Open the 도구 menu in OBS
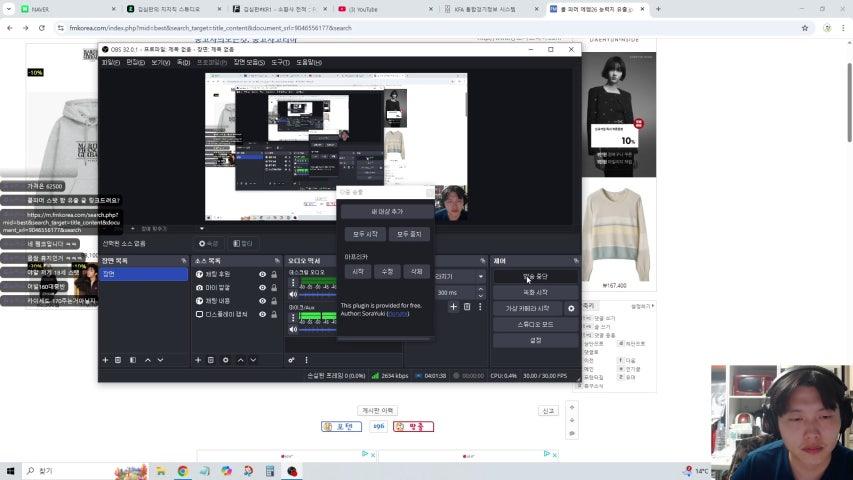Viewport: 853px width, 480px height. 280,62
